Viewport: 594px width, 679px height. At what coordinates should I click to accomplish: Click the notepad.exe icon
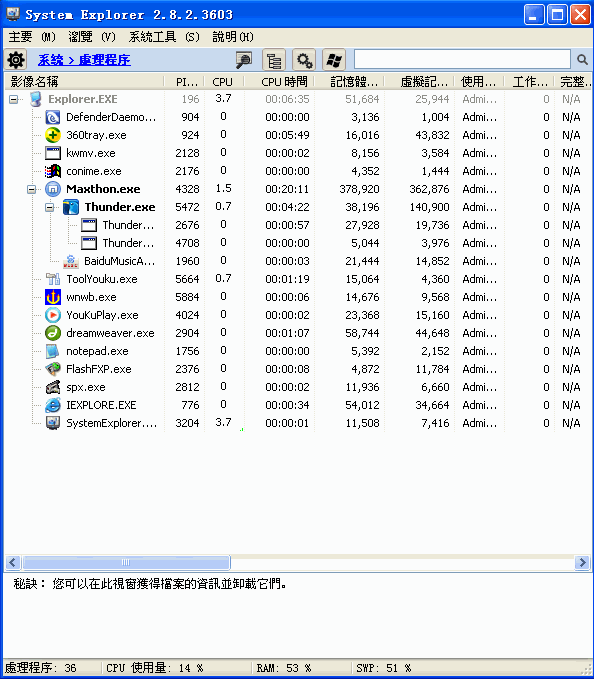[53, 351]
